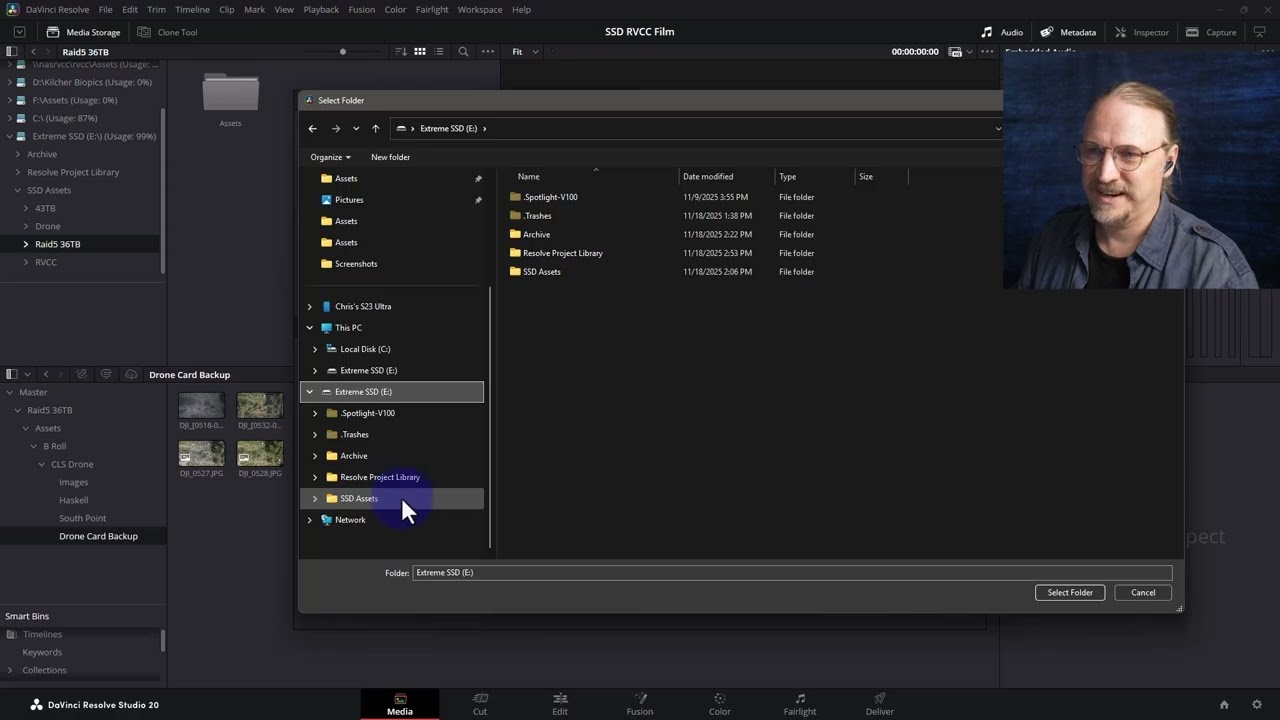1280x720 pixels.
Task: Open the Organize dropdown menu
Action: point(330,157)
